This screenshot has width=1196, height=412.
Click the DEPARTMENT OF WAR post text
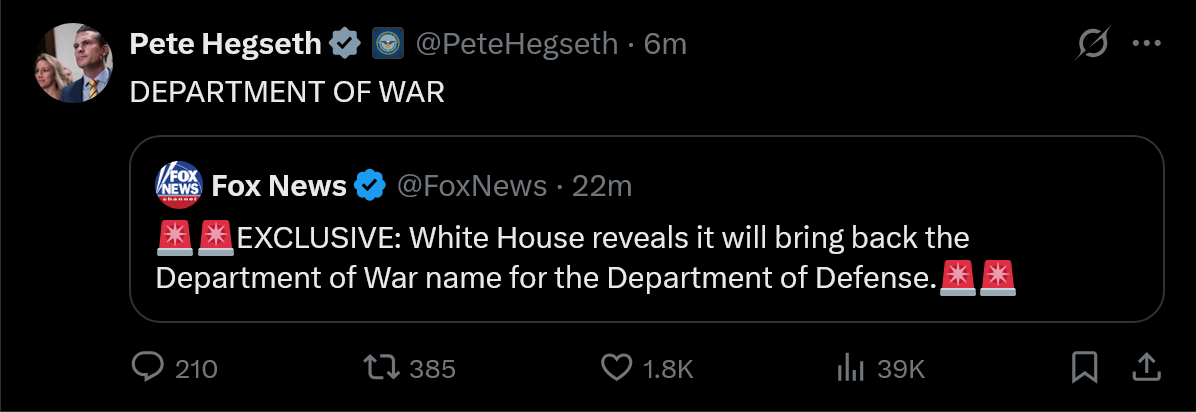pos(287,91)
